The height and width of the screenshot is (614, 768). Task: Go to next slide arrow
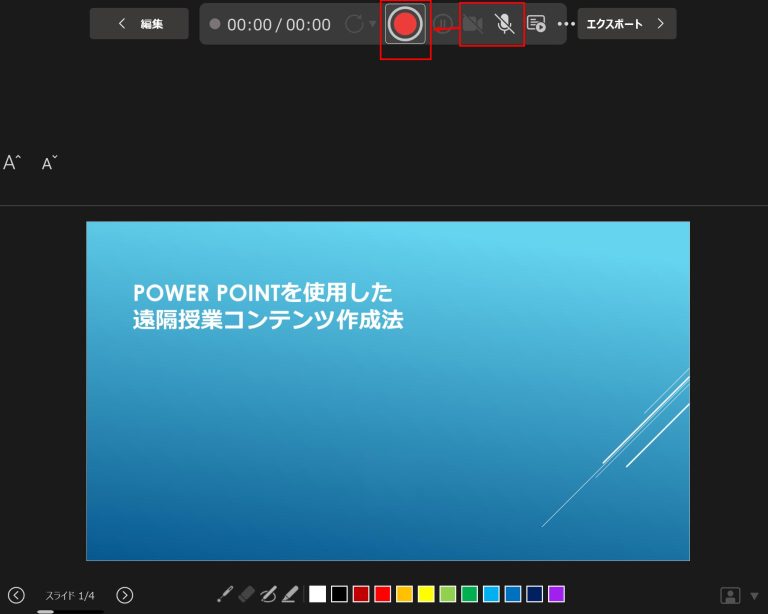tap(124, 595)
